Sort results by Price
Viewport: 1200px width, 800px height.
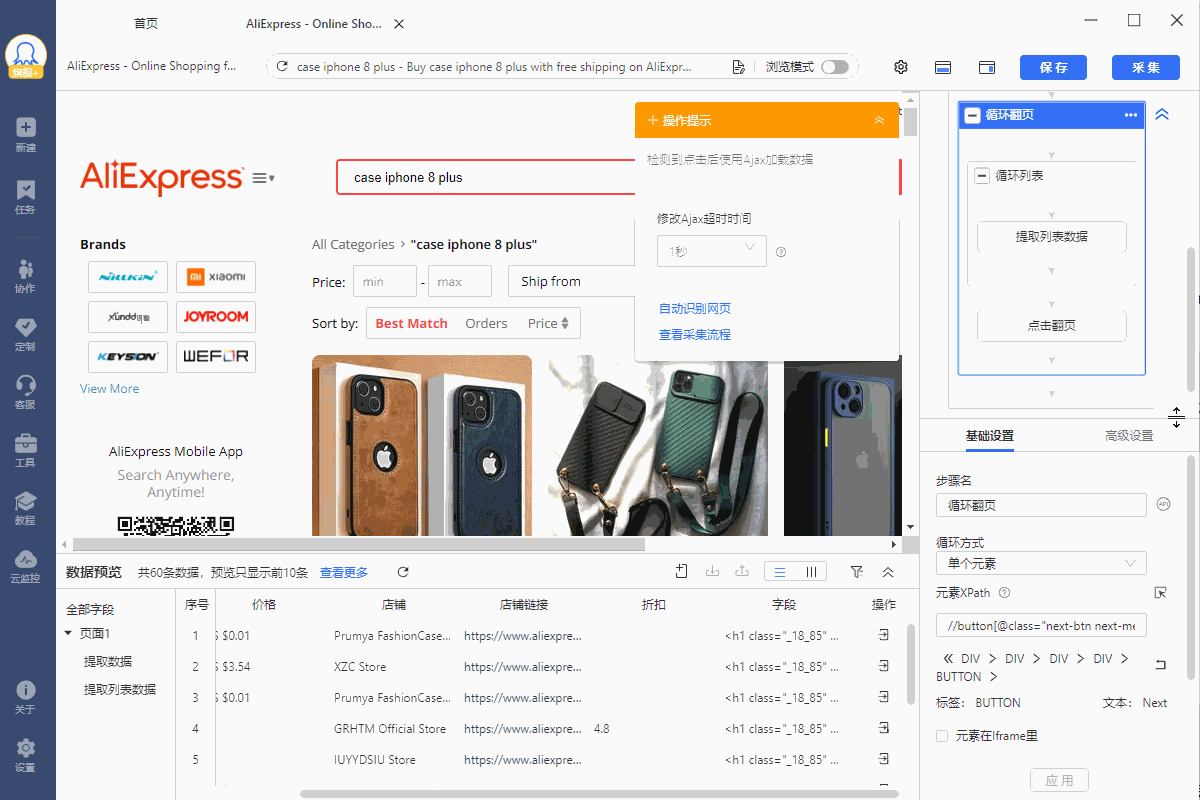click(x=548, y=323)
